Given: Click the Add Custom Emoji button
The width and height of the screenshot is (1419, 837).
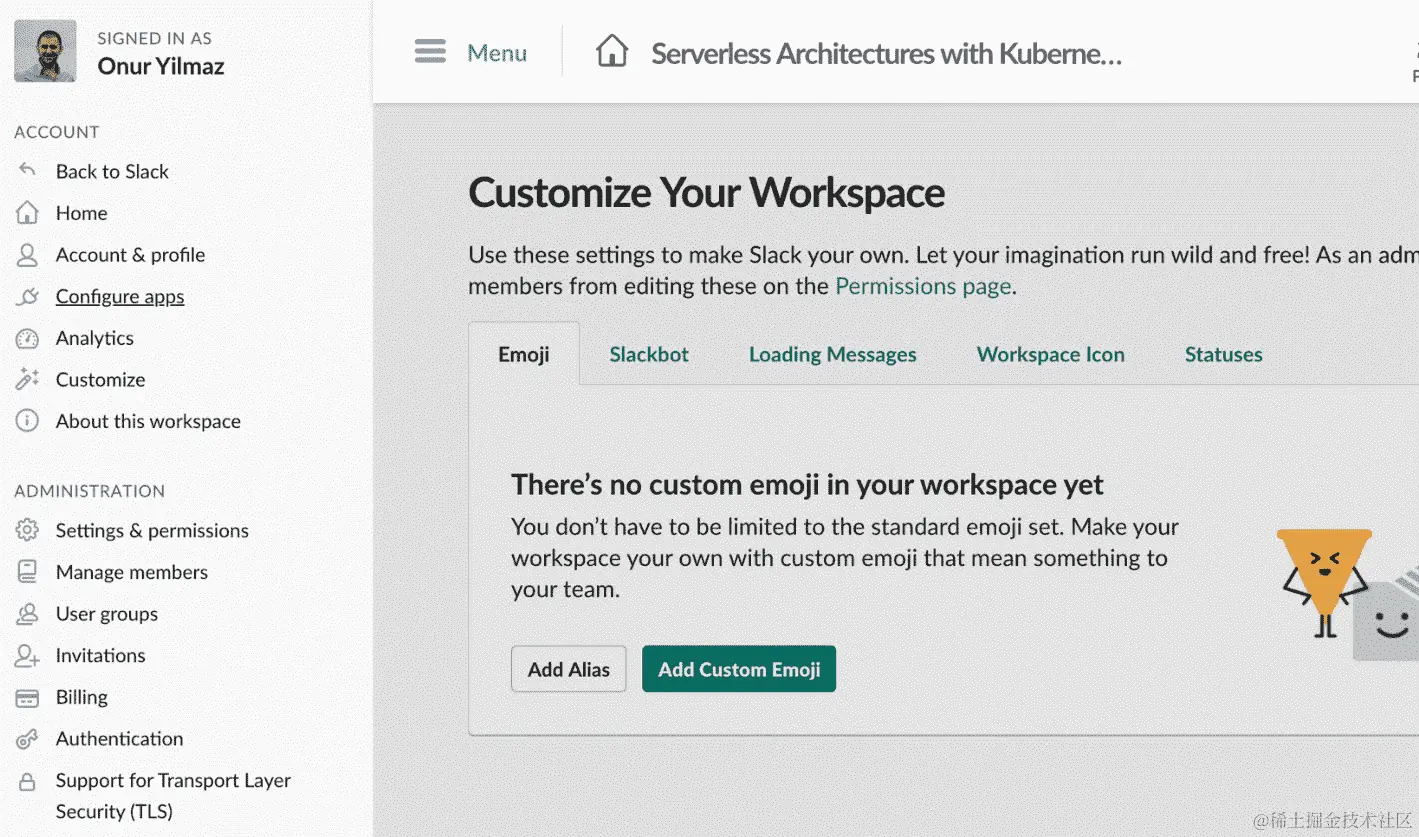Looking at the screenshot, I should [x=739, y=669].
